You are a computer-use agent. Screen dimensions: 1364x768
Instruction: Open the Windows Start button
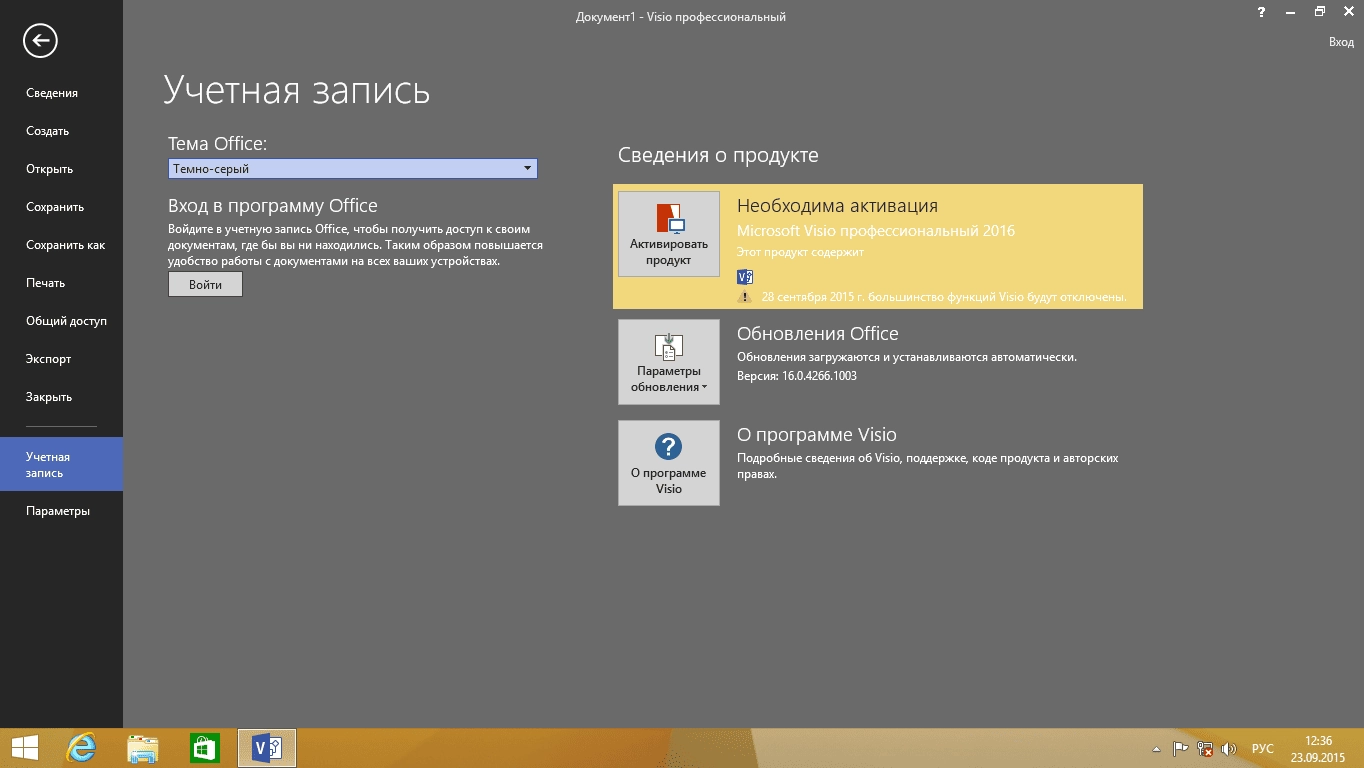coord(24,748)
